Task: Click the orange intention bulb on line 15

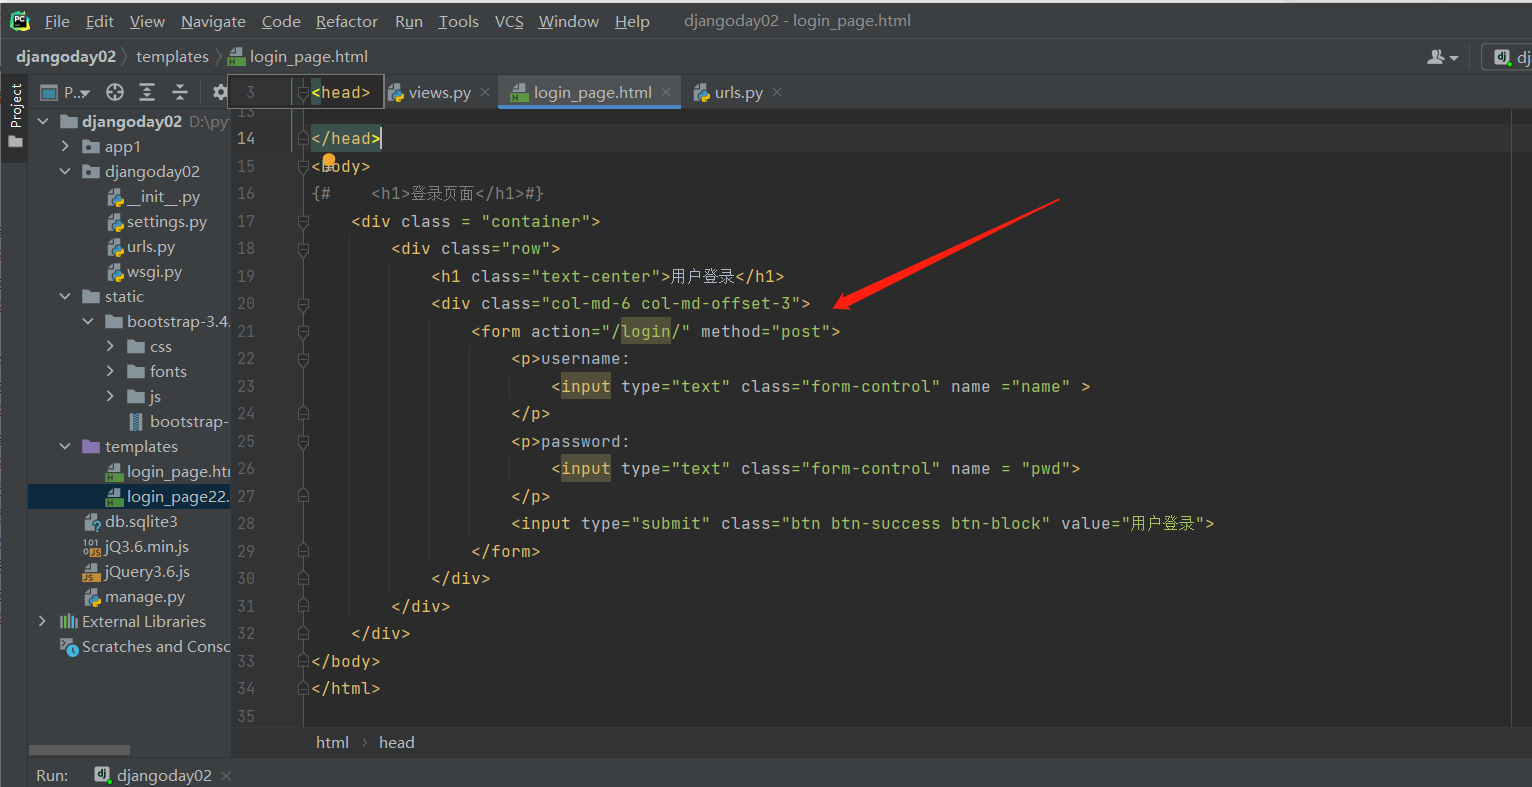Action: click(x=329, y=160)
